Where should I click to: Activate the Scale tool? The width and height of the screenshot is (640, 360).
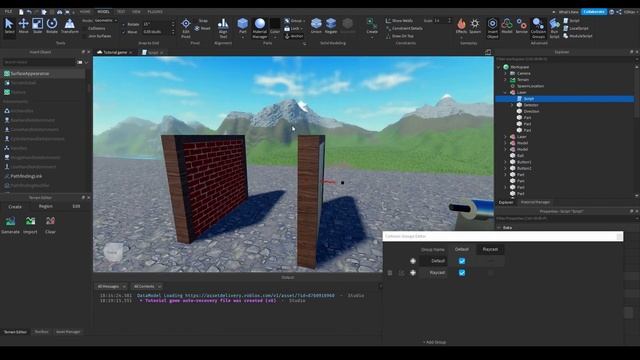coord(37,26)
